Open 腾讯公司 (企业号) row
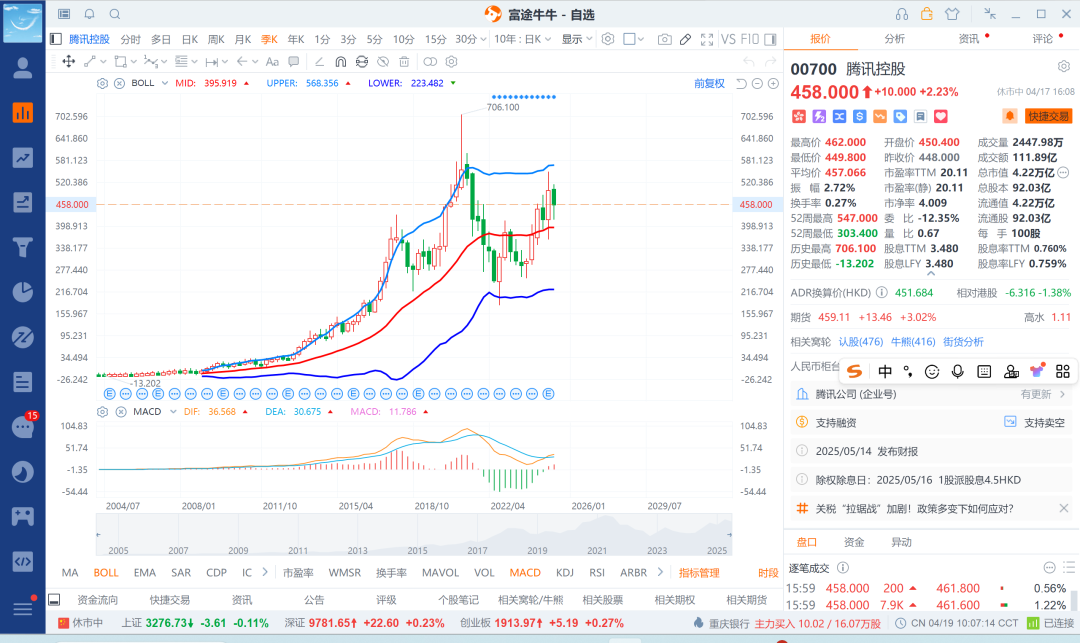1080x643 pixels. (x=931, y=394)
